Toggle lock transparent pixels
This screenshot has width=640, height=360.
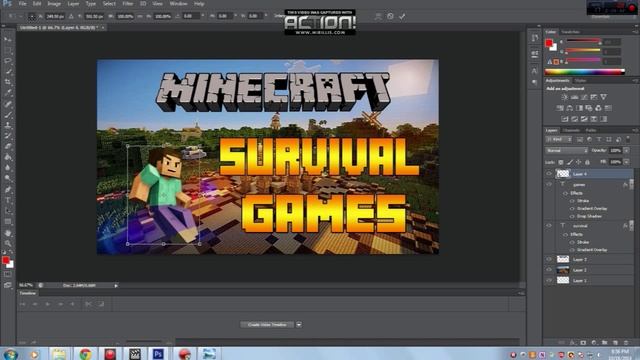pos(561,162)
